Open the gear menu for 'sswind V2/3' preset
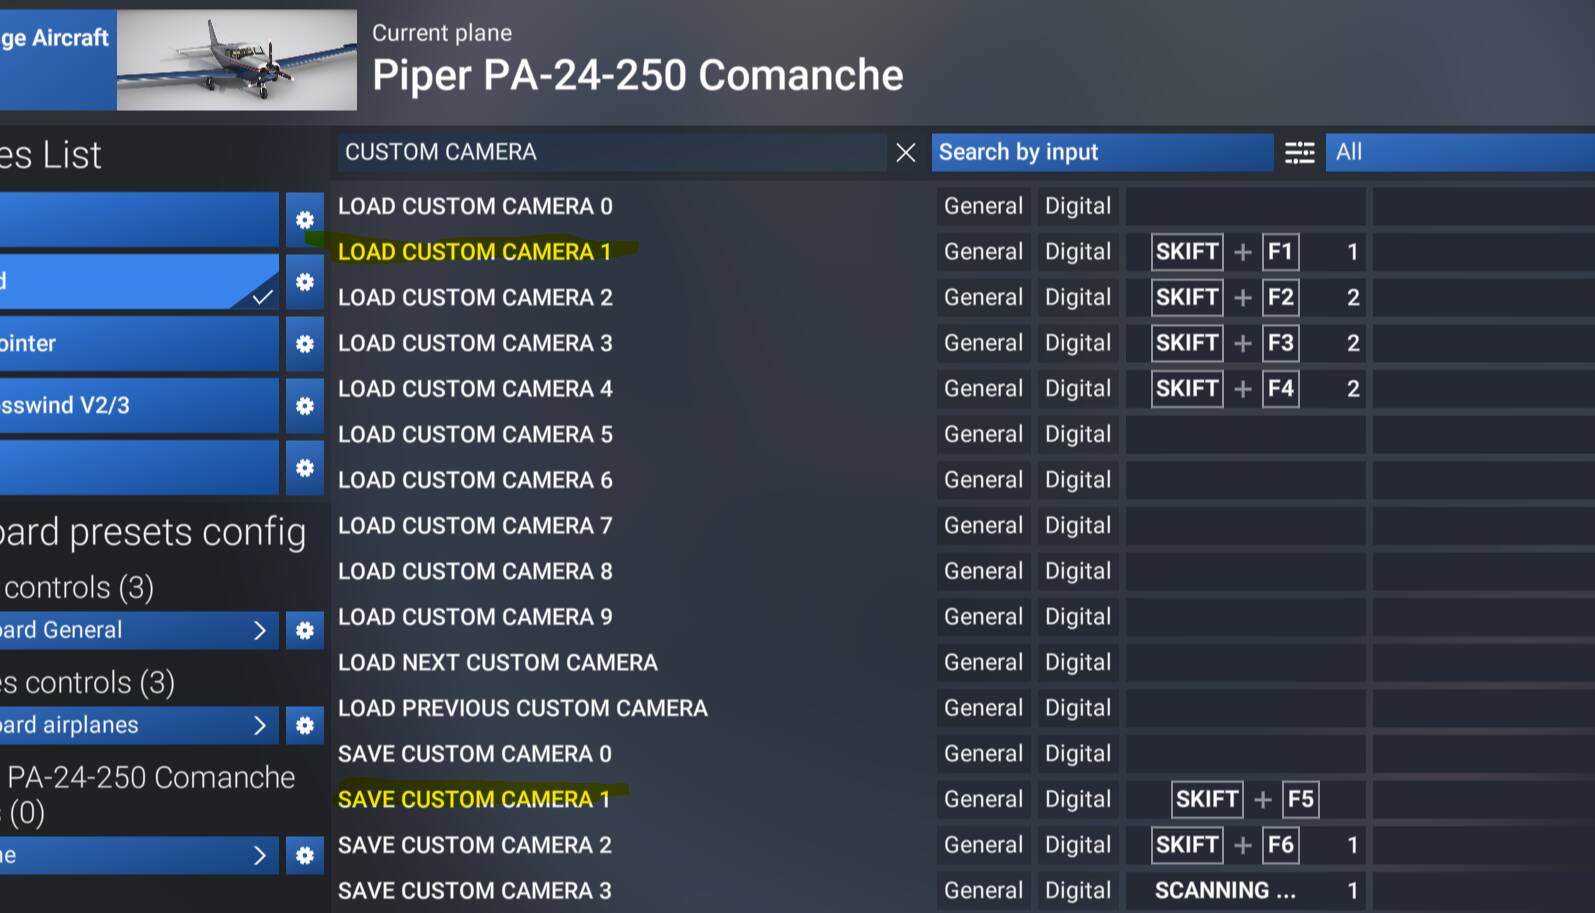 tap(305, 406)
